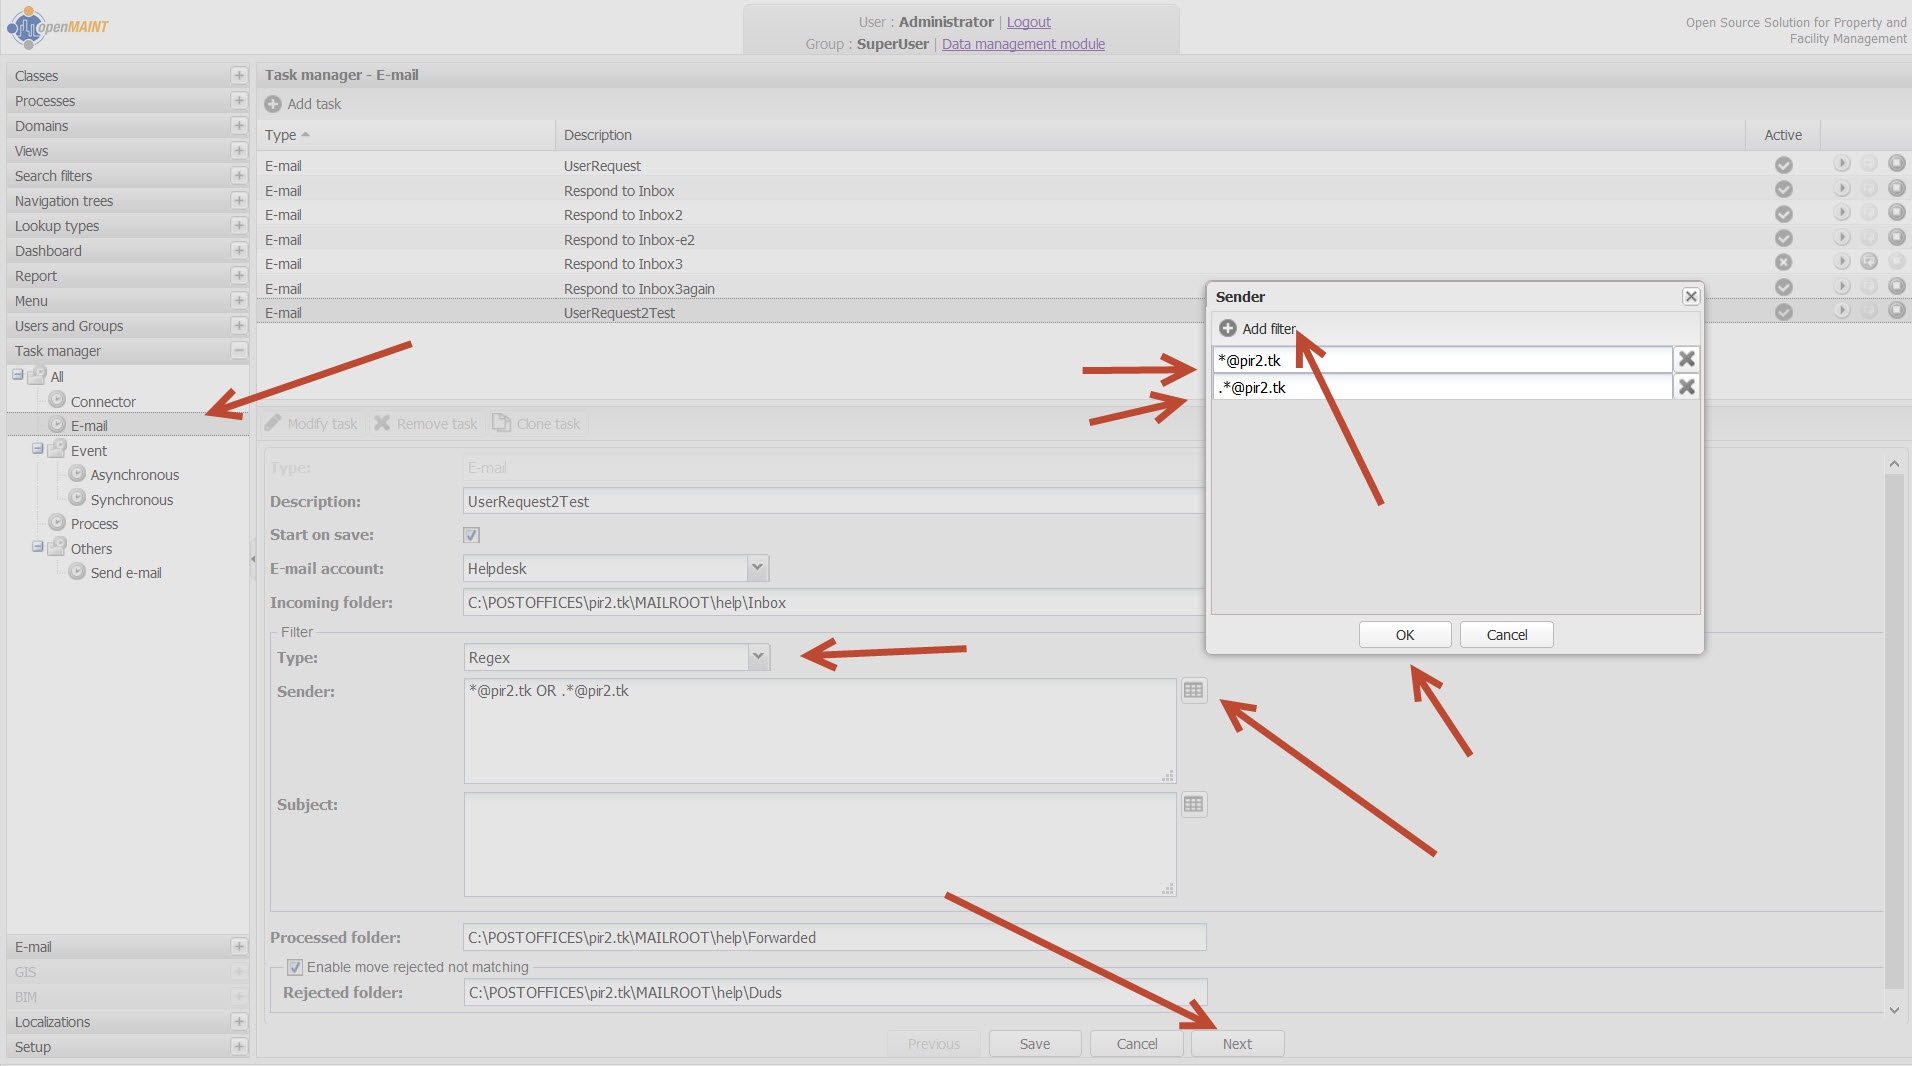The image size is (1912, 1066).
Task: Click the Processed folder input field
Action: click(x=834, y=938)
